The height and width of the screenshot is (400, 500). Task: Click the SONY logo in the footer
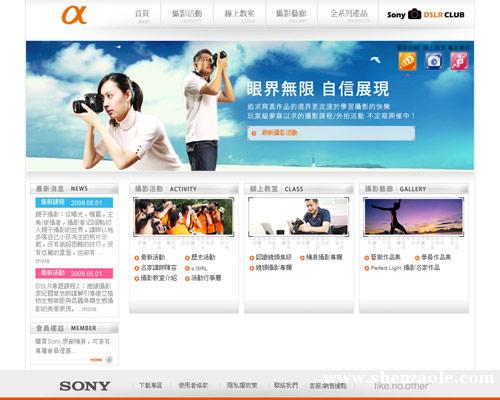(85, 386)
